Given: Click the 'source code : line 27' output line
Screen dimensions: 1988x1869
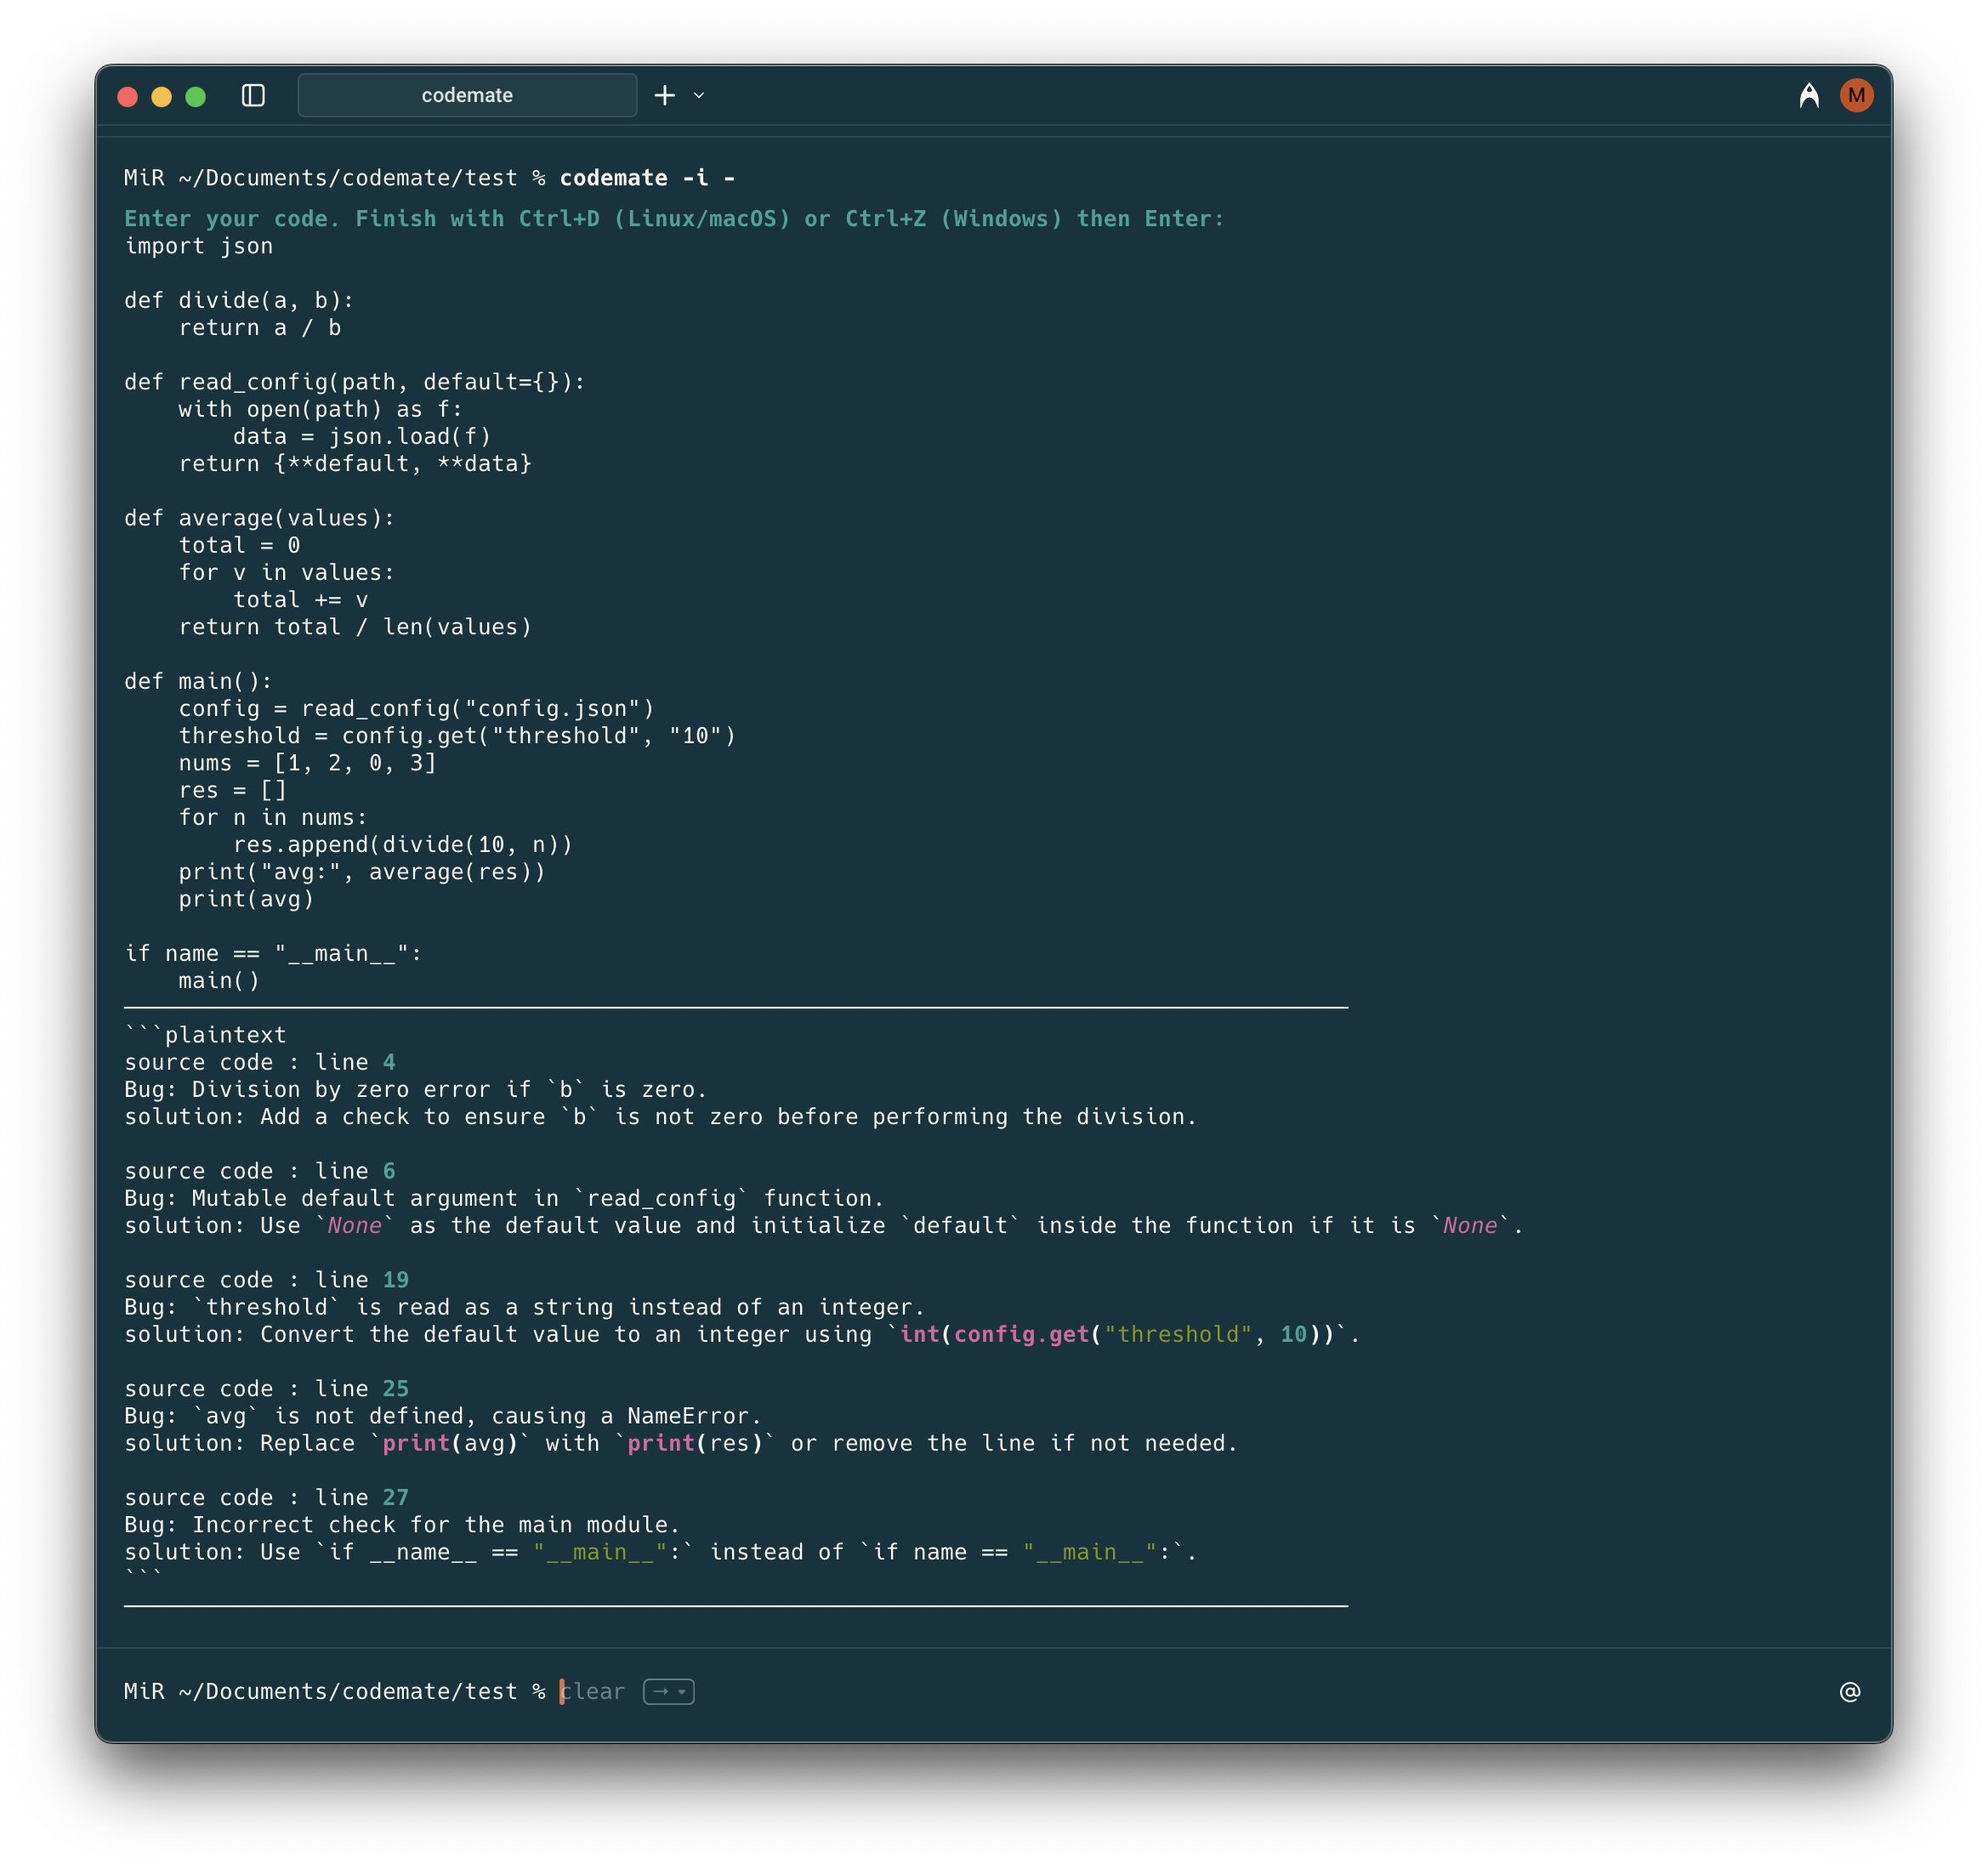Looking at the screenshot, I should point(266,1497).
